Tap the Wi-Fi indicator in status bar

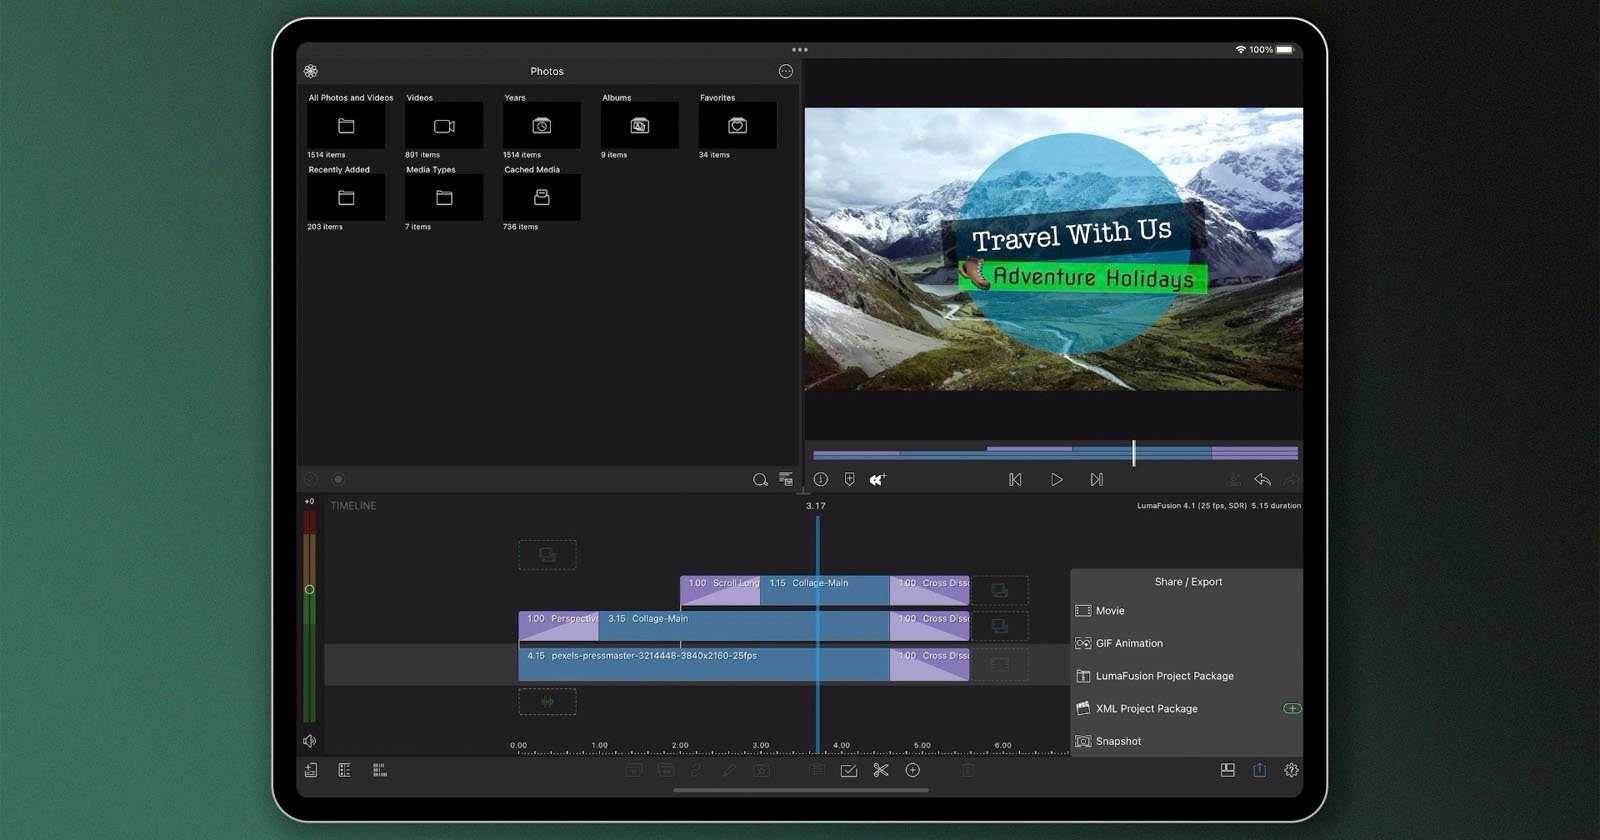pos(1241,49)
